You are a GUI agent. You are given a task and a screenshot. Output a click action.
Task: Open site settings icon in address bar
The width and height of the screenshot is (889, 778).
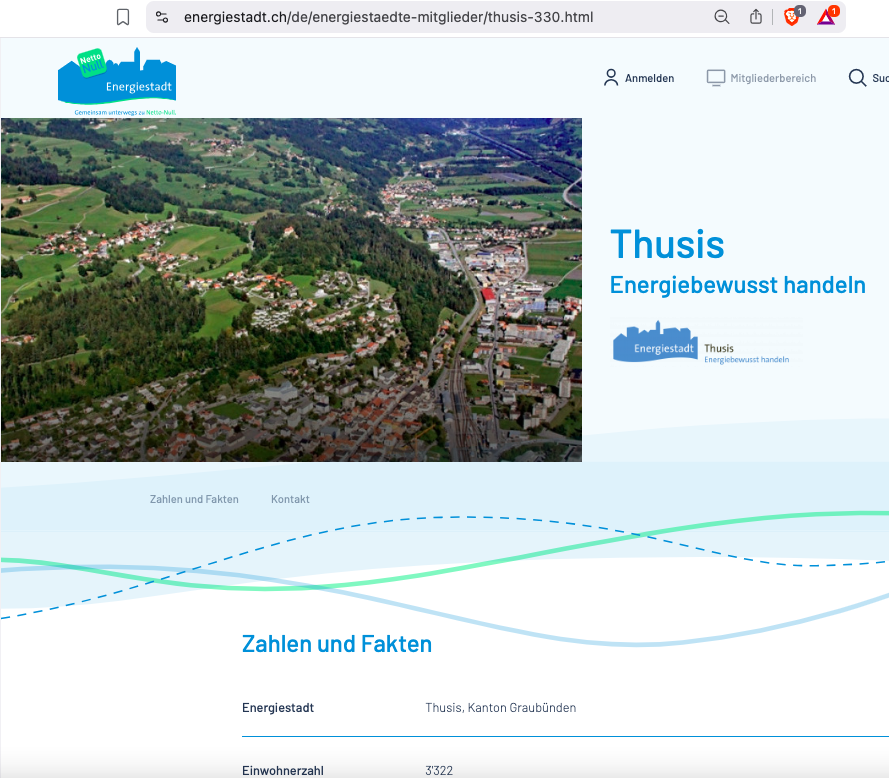point(163,17)
